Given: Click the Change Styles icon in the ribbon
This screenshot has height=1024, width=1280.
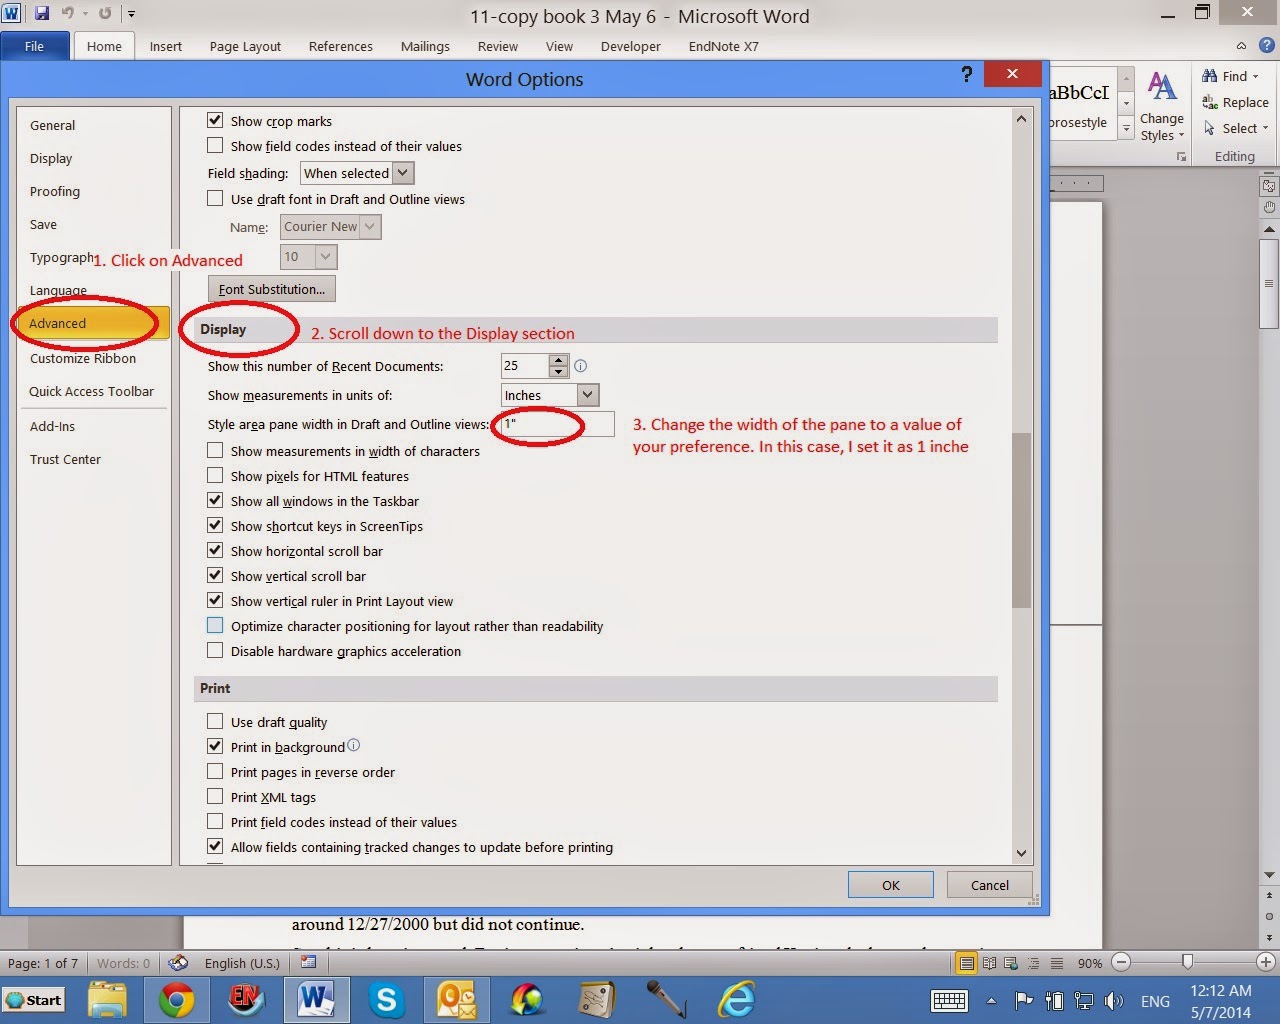Looking at the screenshot, I should click(x=1161, y=89).
